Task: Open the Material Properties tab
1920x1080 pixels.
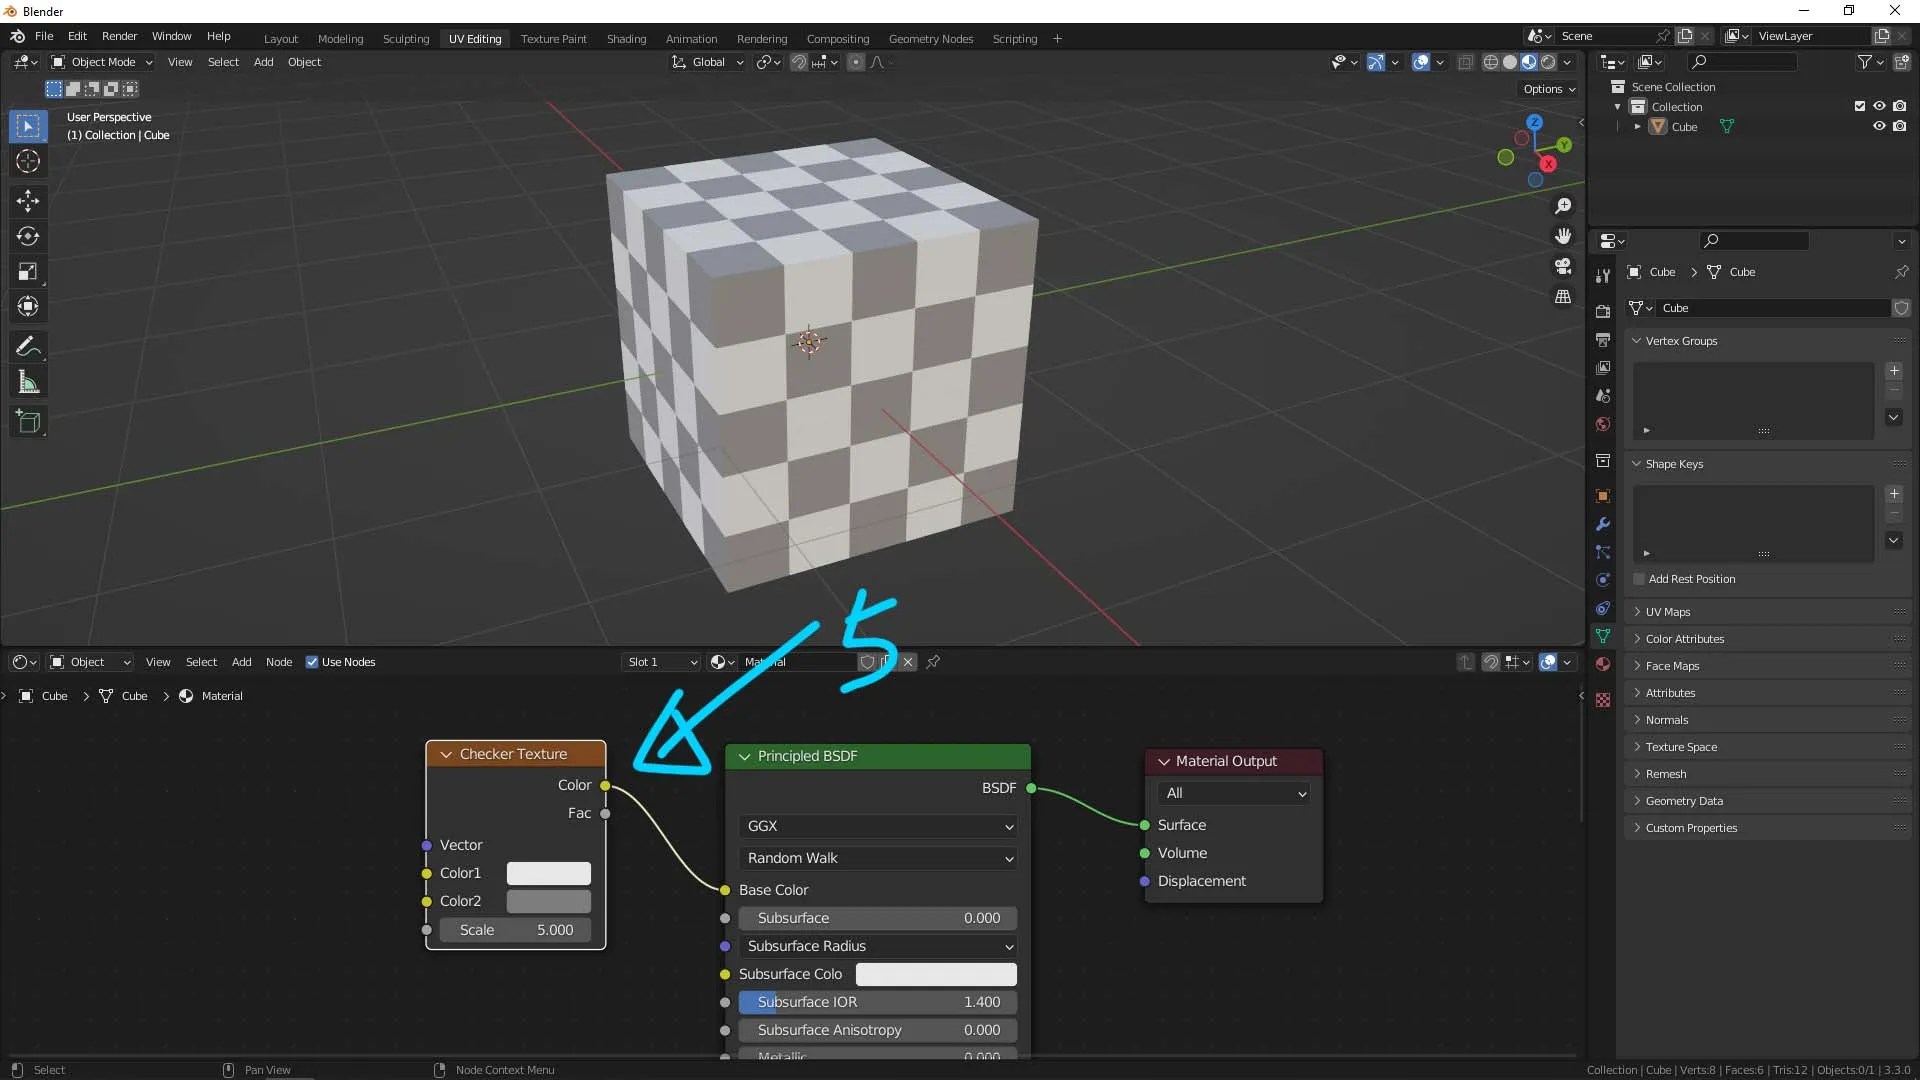Action: (x=1603, y=663)
